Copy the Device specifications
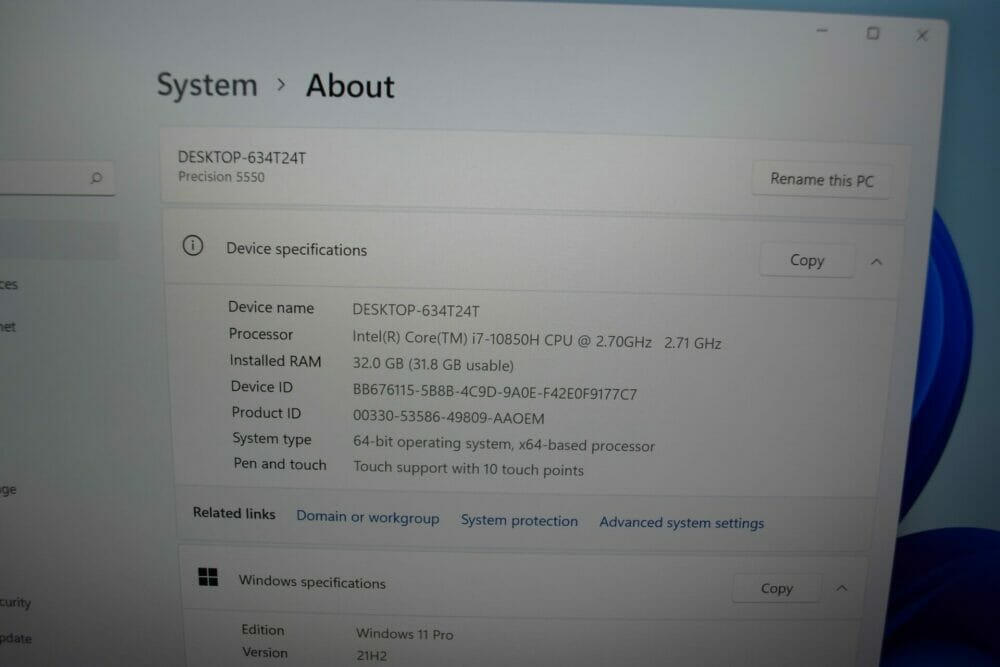 tap(807, 260)
